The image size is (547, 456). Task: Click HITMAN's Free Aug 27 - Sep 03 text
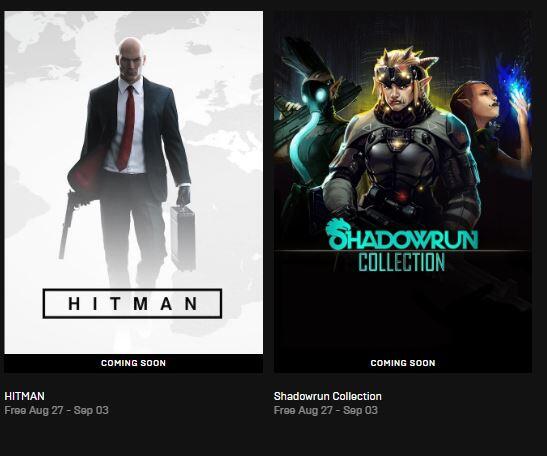(57, 410)
